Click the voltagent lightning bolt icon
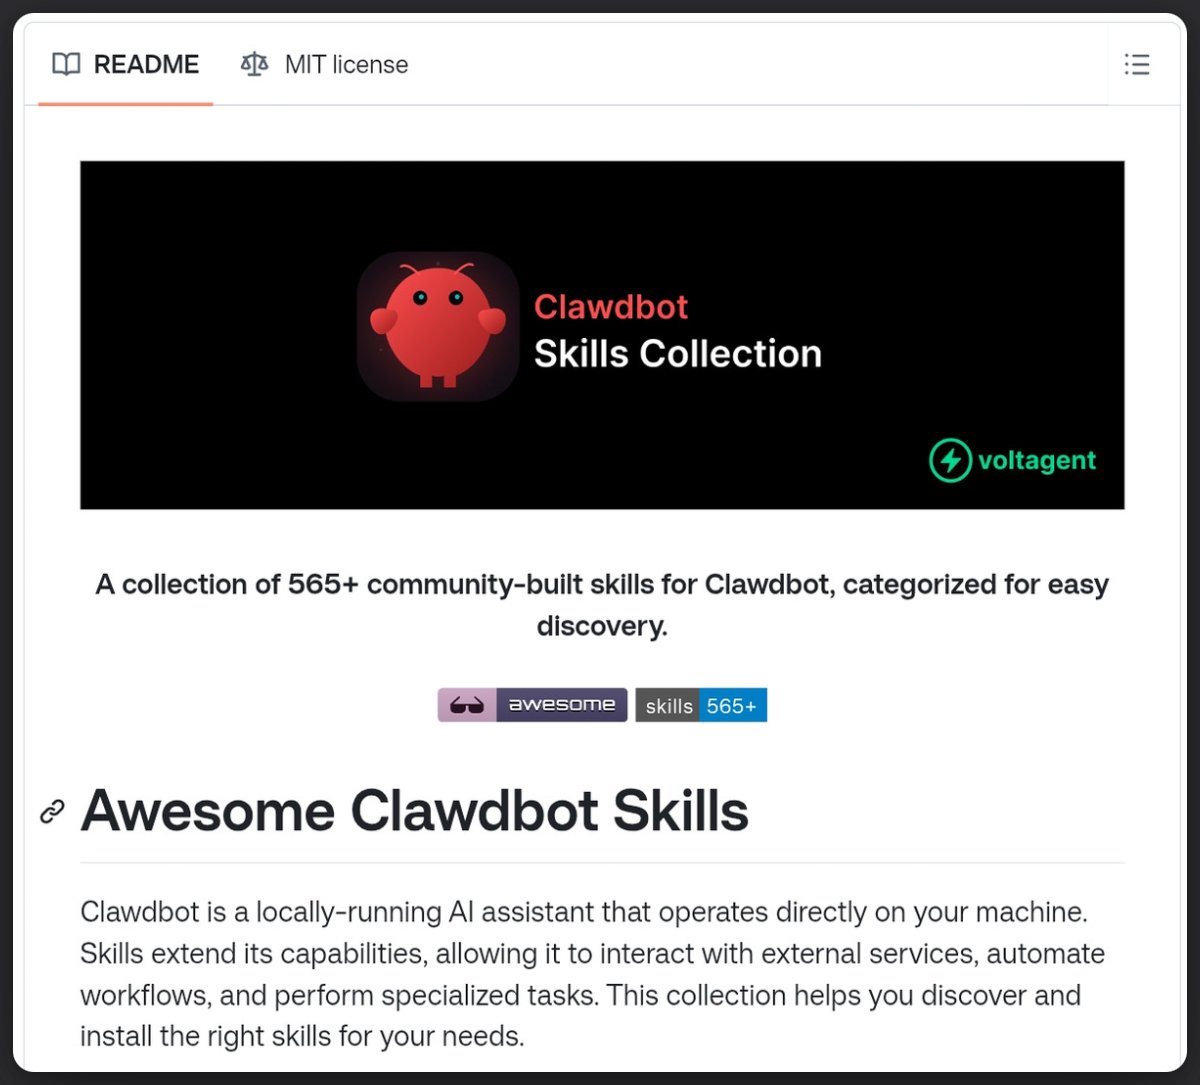Viewport: 1200px width, 1085px height. click(x=949, y=461)
